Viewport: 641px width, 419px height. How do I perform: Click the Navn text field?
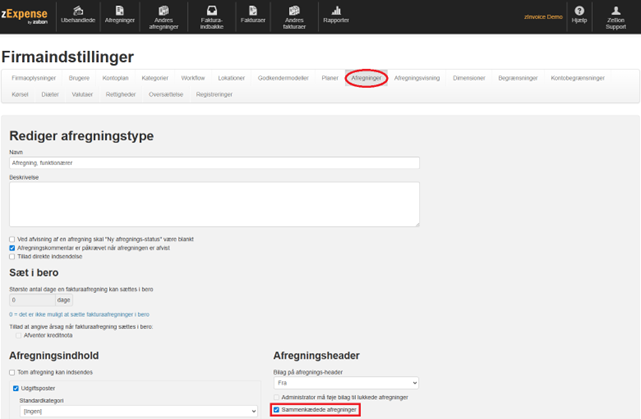(214, 163)
